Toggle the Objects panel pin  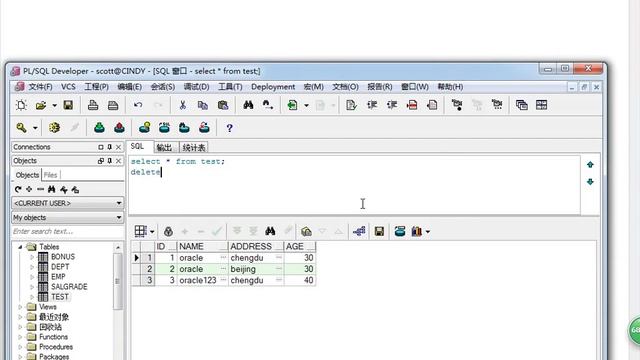click(109, 161)
